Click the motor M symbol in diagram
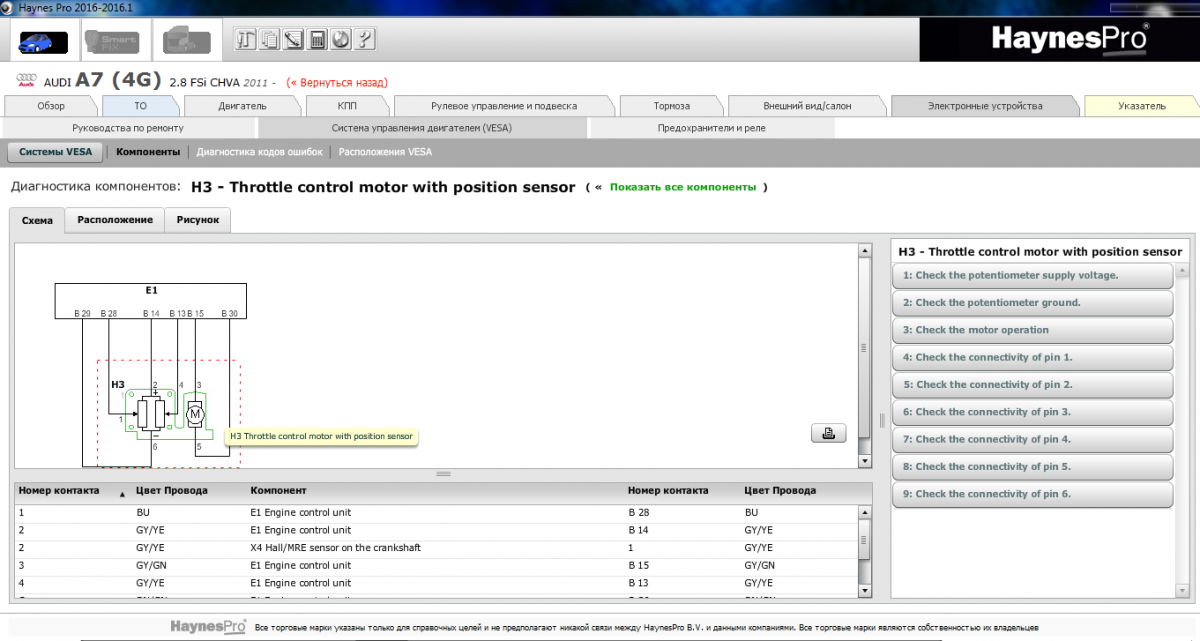This screenshot has width=1200, height=641. tap(196, 413)
